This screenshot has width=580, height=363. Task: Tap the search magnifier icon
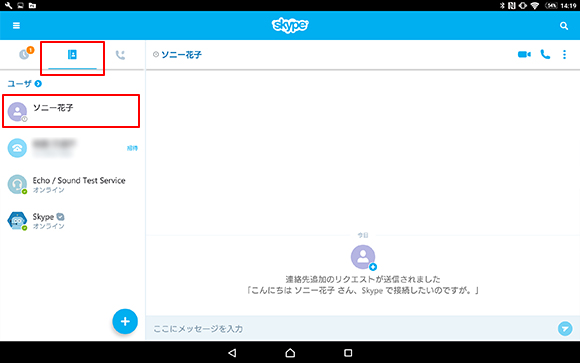pos(564,26)
